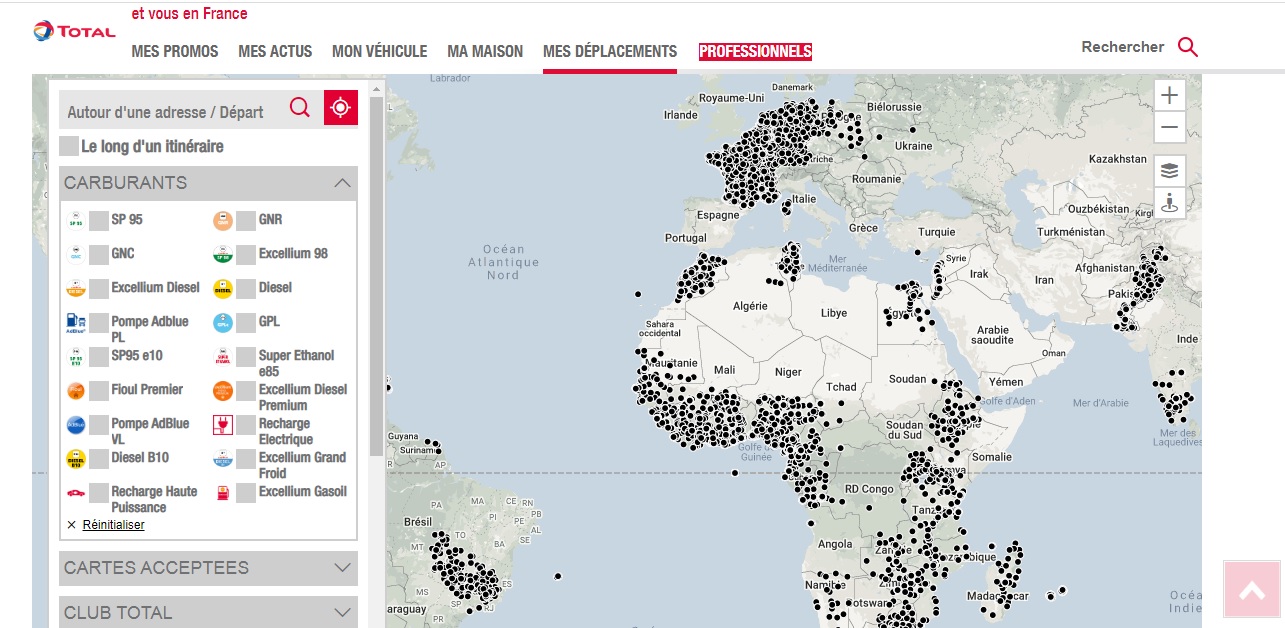Enable the Le long d'un itinéraire checkbox
Screen dimensions: 1285x628
69,147
